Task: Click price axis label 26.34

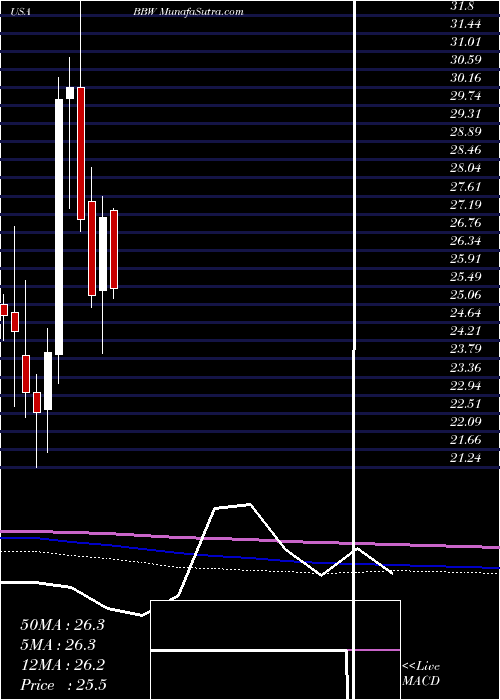Action: tap(466, 241)
